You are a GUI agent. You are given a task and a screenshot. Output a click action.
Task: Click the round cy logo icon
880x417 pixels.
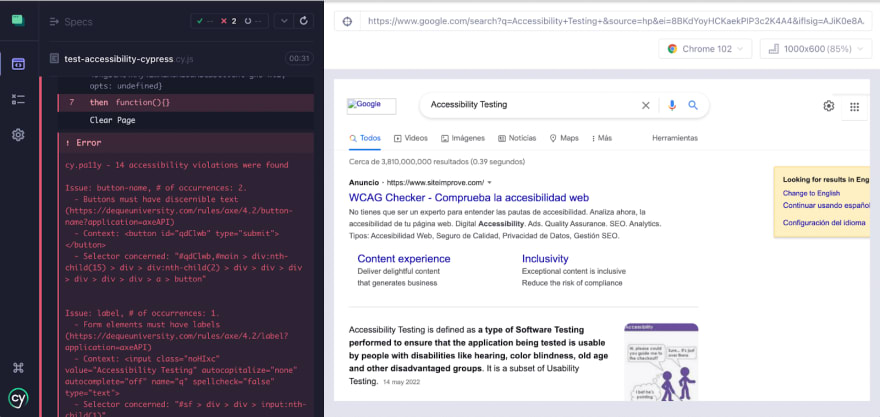tap(19, 398)
